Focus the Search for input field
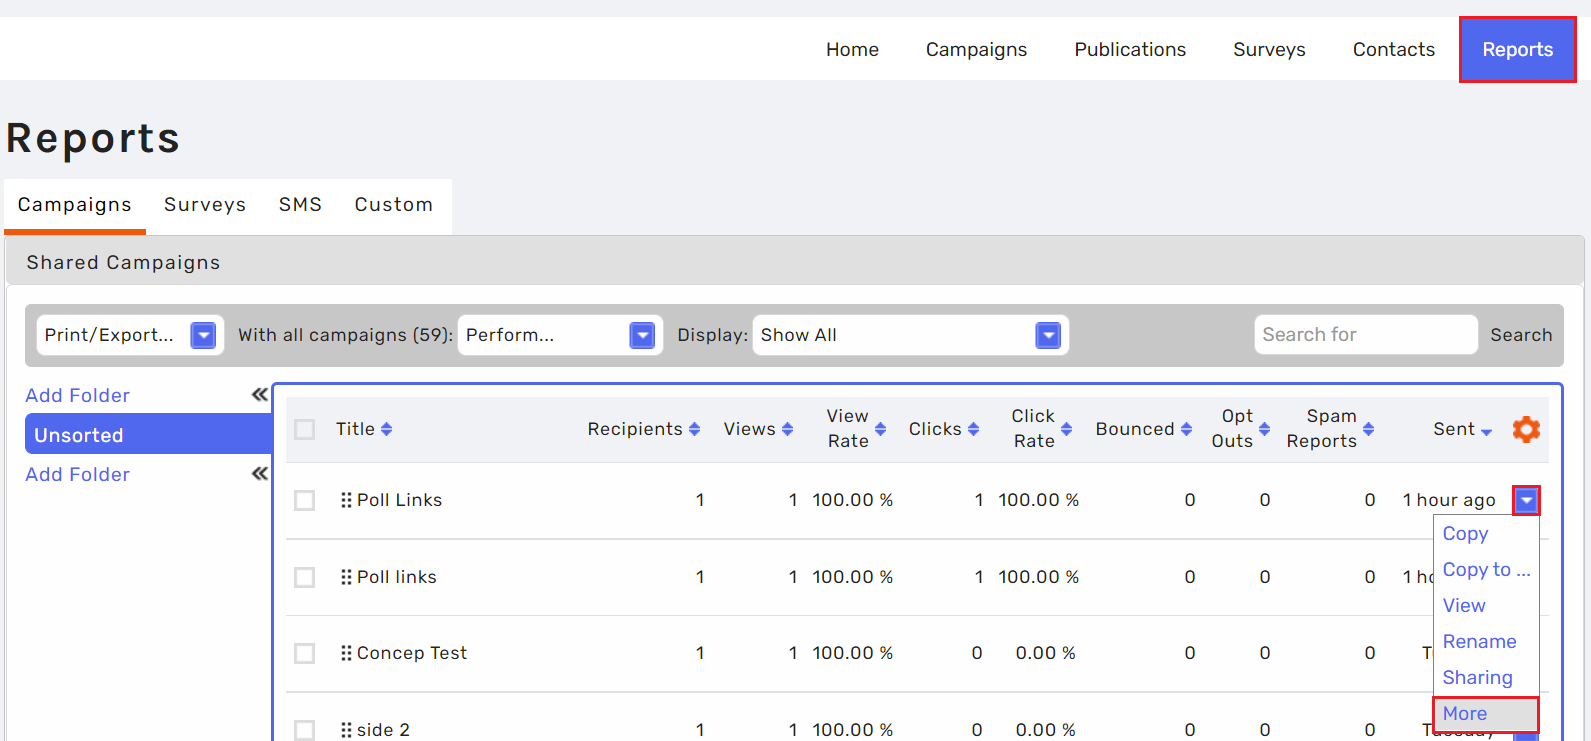Screen dimensions: 1591x741 [x=1366, y=335]
